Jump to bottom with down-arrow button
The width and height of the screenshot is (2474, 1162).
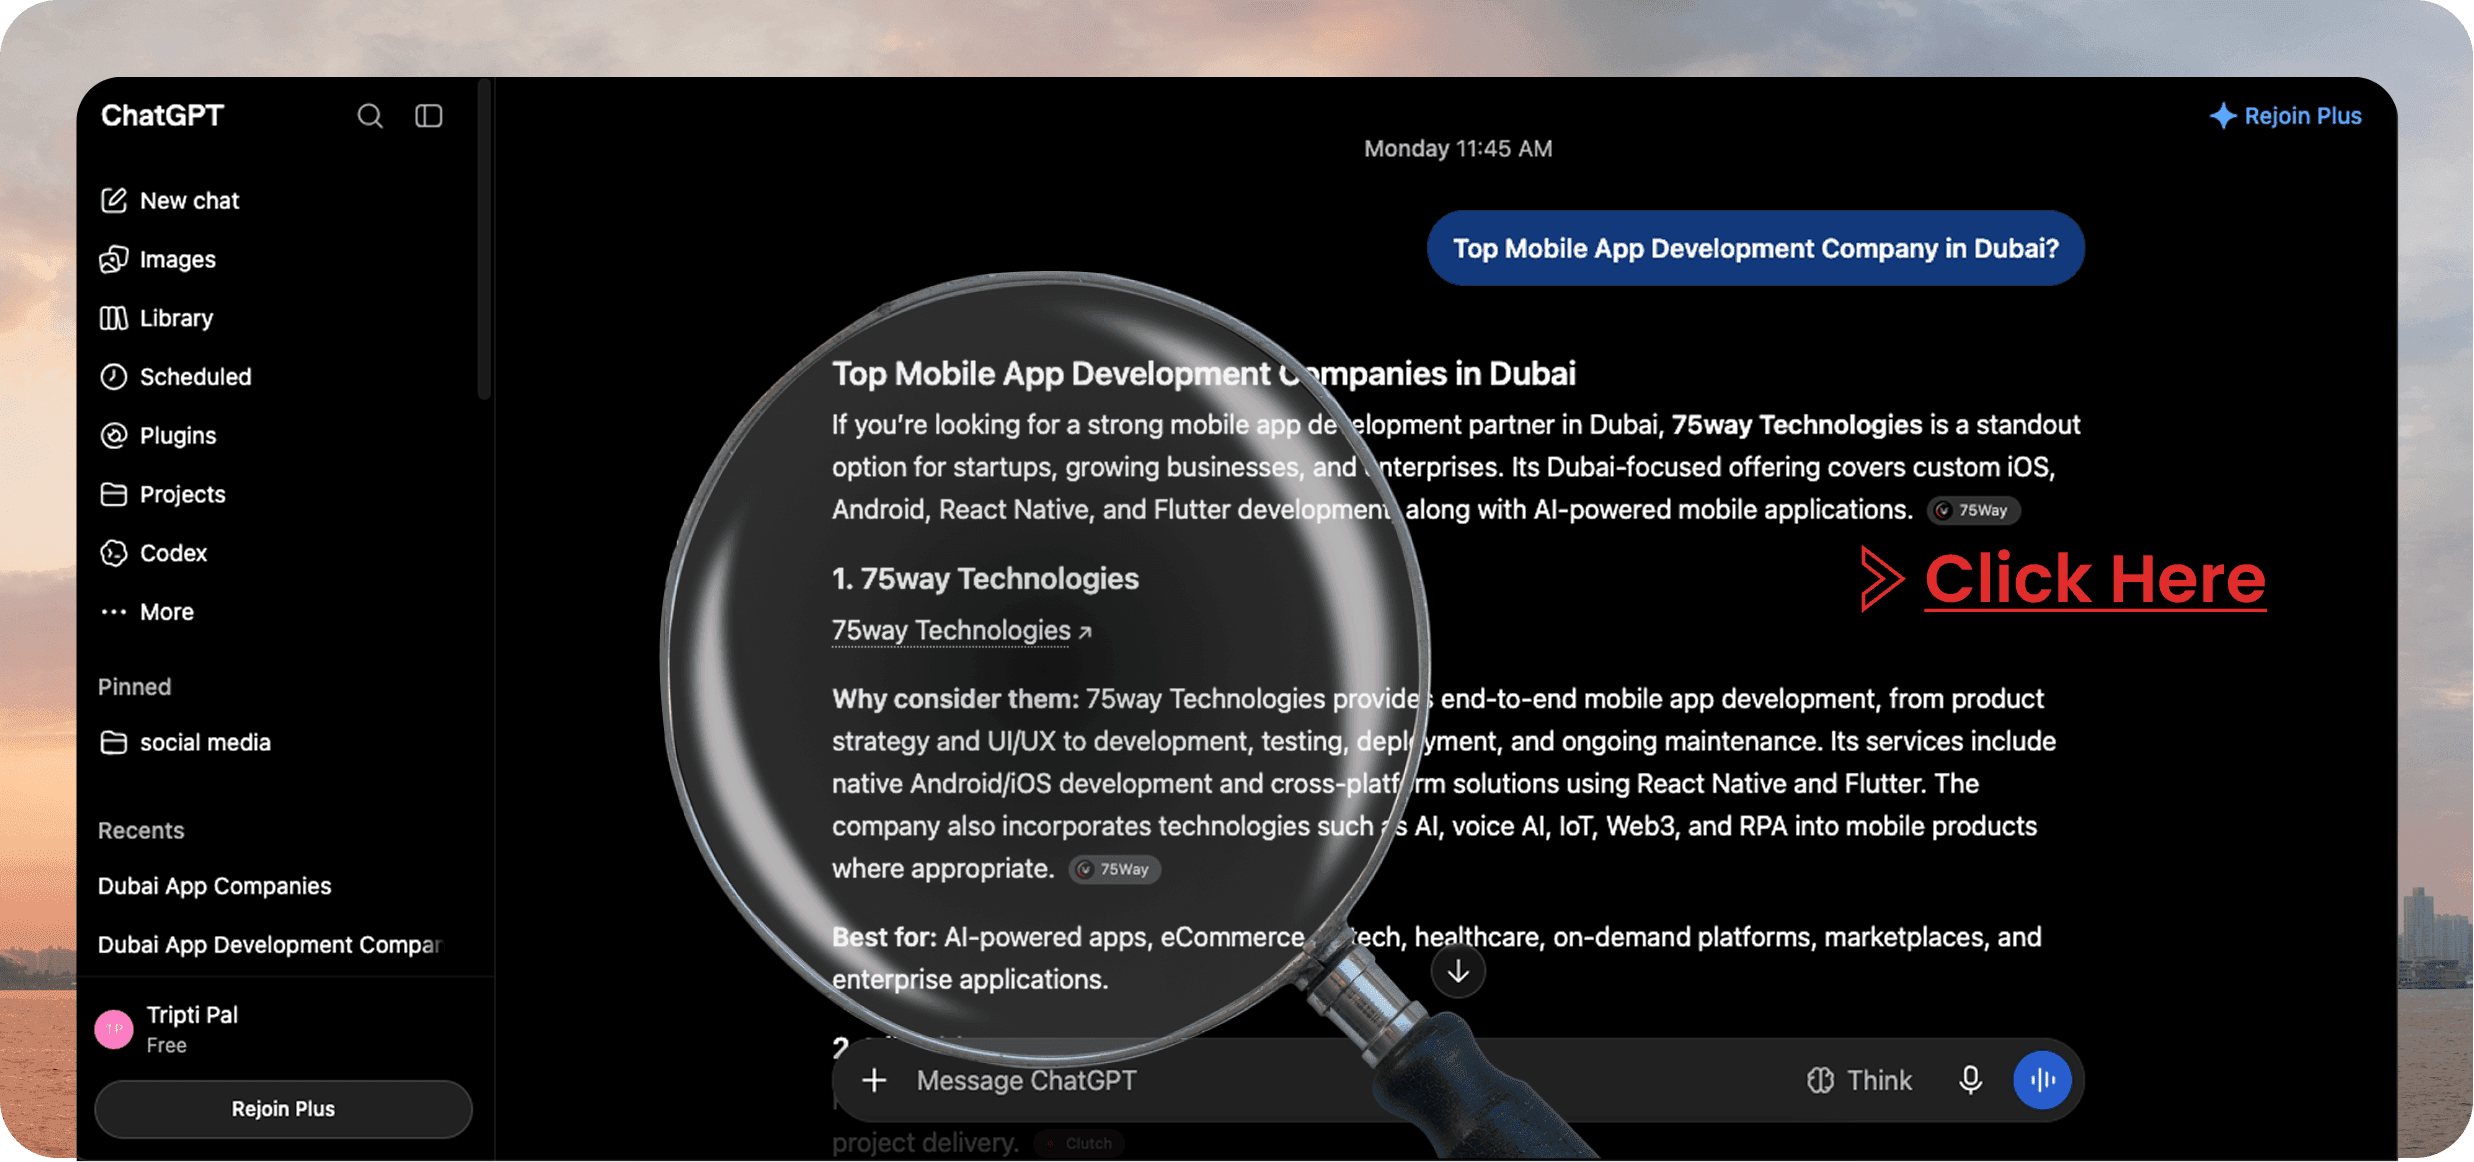click(1458, 971)
